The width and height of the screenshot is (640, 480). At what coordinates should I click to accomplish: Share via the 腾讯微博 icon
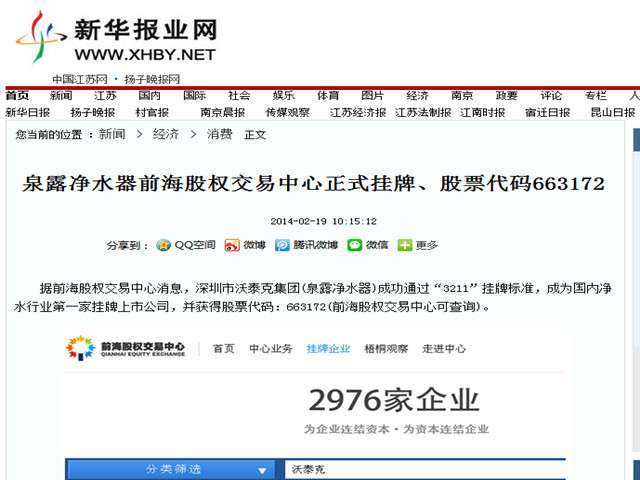pos(282,245)
